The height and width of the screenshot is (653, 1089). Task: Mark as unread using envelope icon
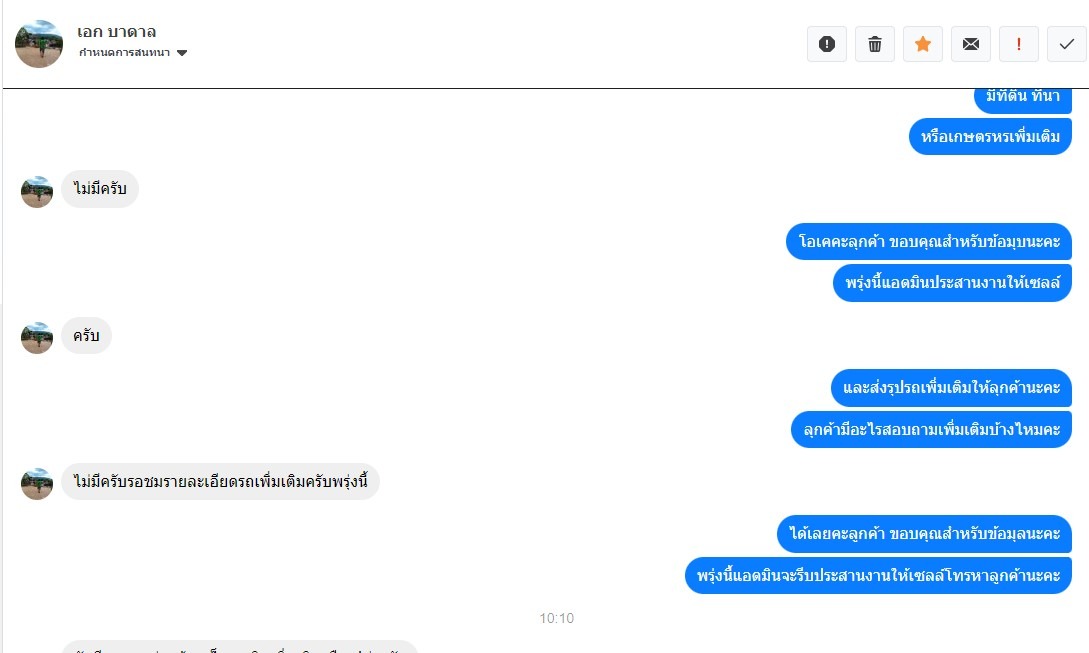pyautogui.click(x=970, y=44)
